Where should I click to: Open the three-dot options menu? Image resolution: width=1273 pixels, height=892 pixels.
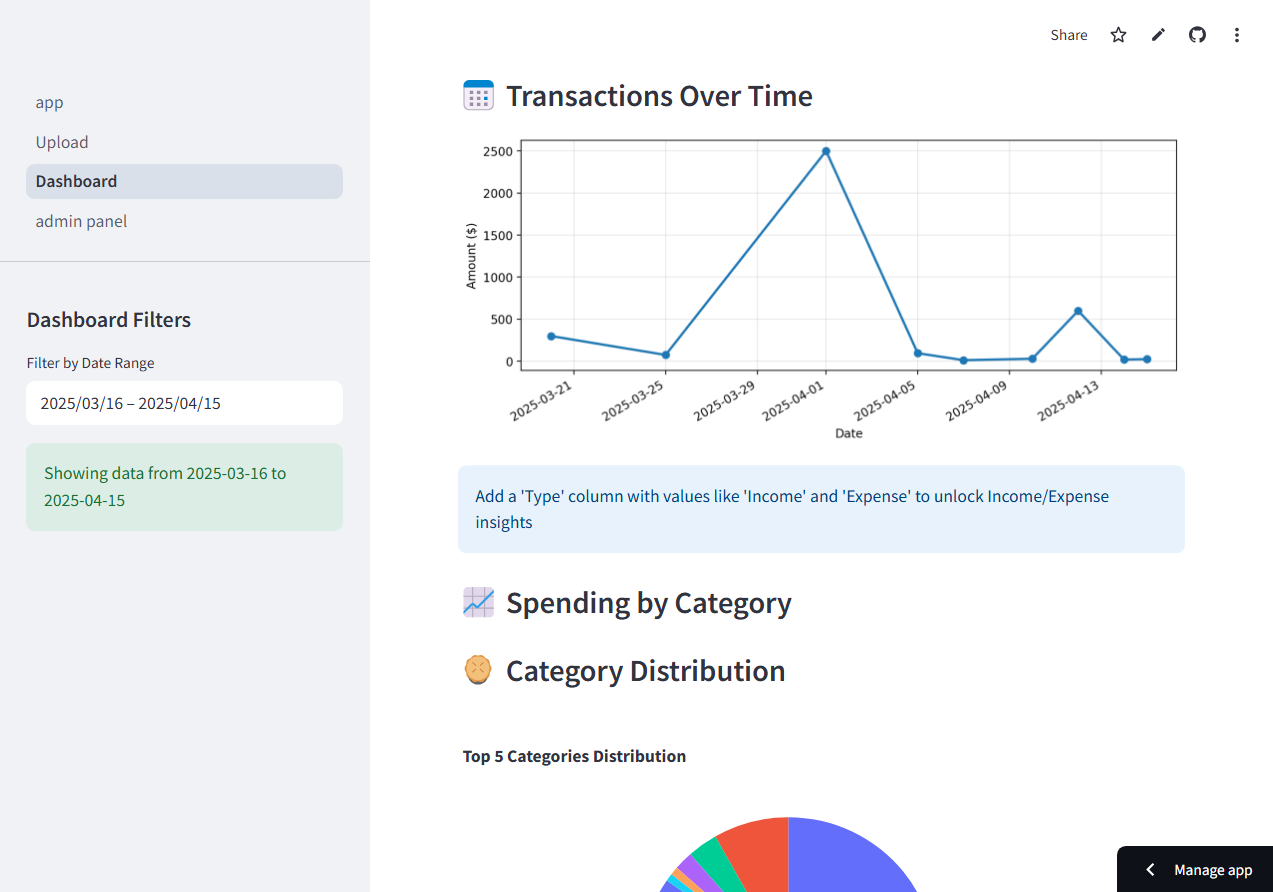point(1237,34)
